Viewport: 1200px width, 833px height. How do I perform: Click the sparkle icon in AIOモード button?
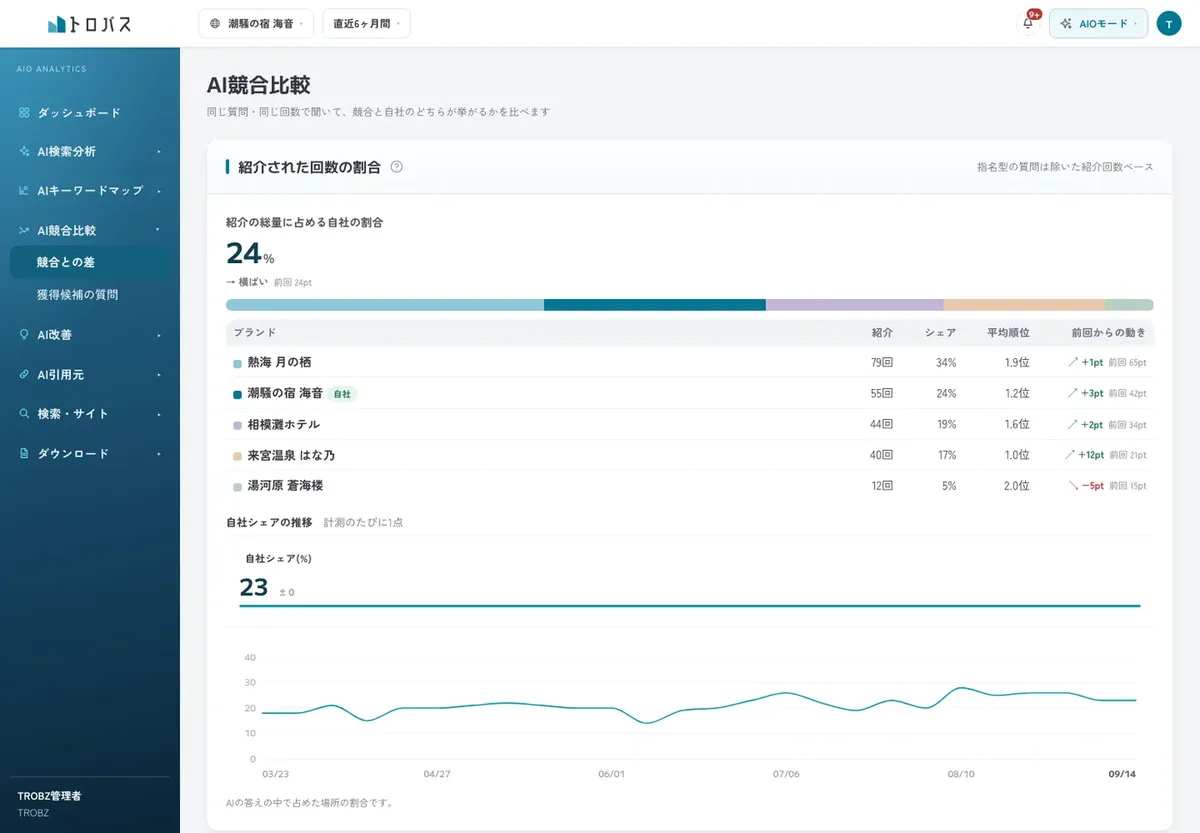pyautogui.click(x=1066, y=23)
